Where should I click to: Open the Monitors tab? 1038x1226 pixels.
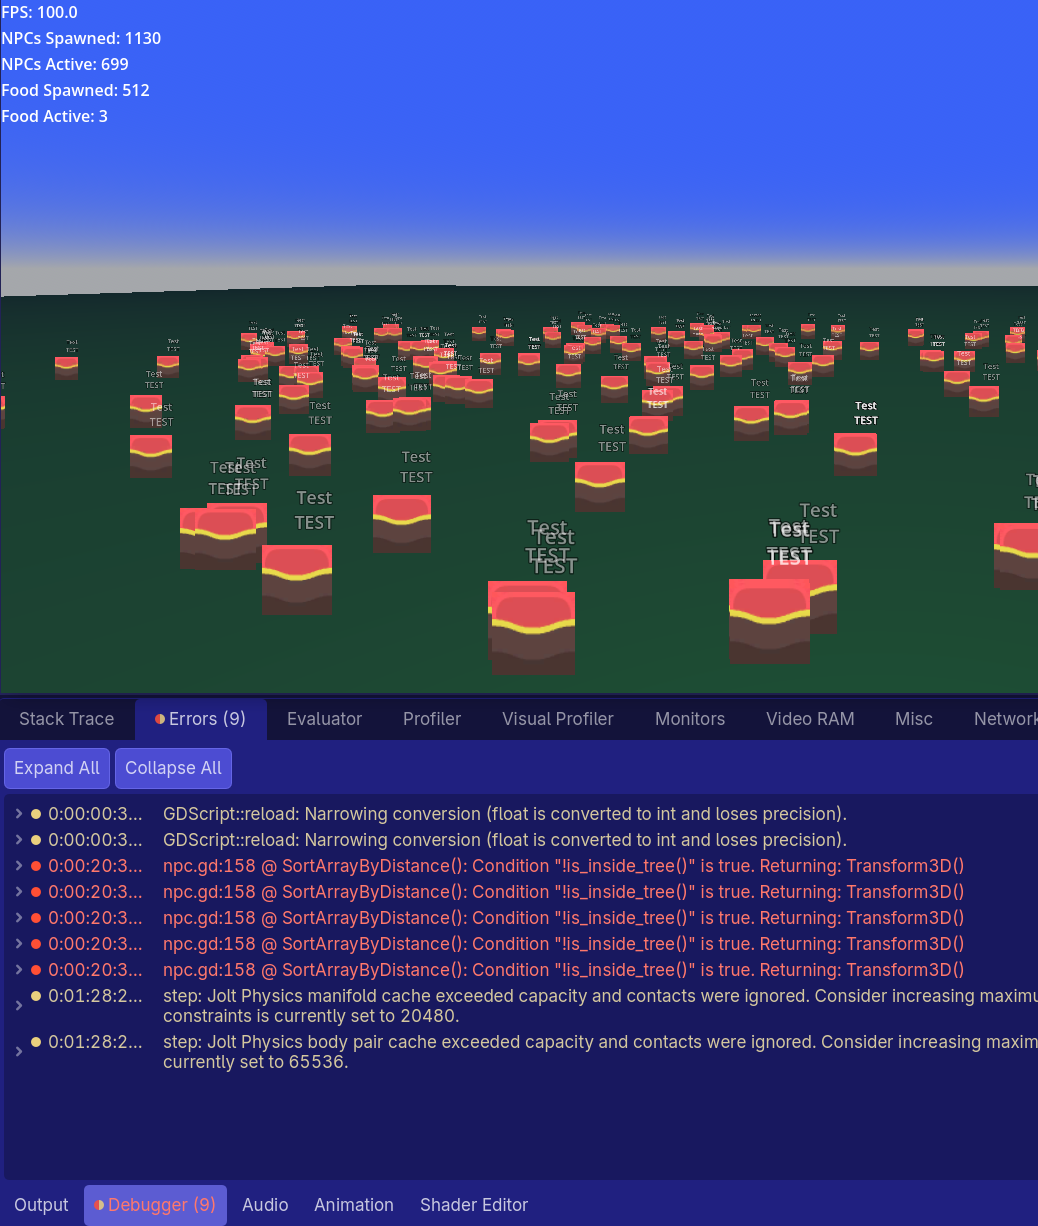[690, 719]
